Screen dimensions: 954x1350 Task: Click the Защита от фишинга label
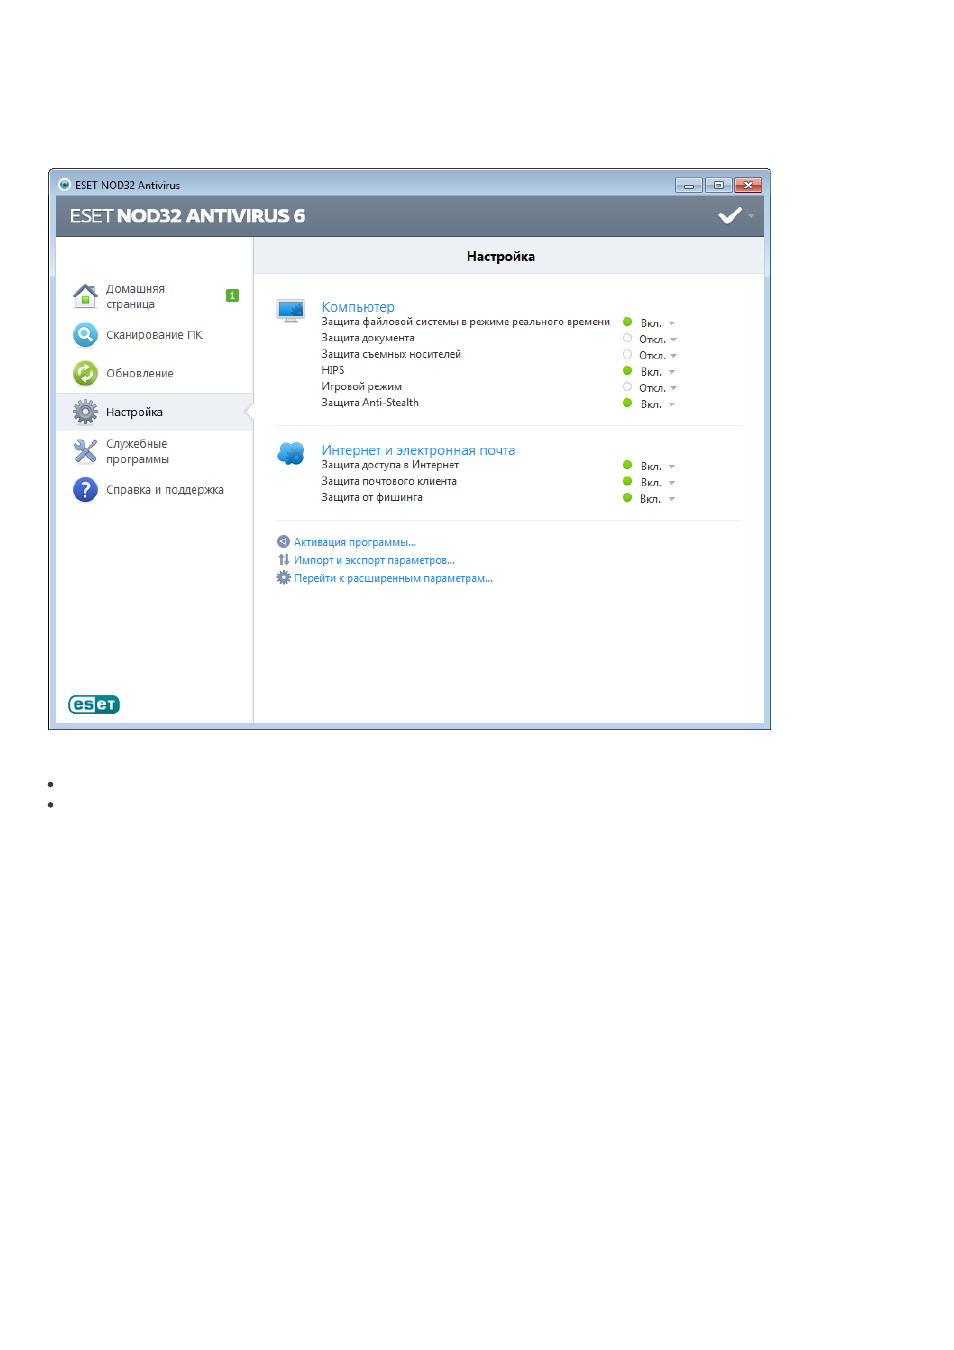click(372, 497)
